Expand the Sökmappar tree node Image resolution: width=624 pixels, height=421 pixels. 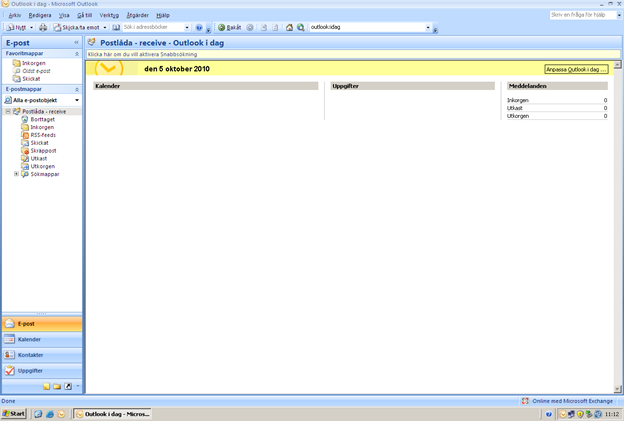[16, 174]
